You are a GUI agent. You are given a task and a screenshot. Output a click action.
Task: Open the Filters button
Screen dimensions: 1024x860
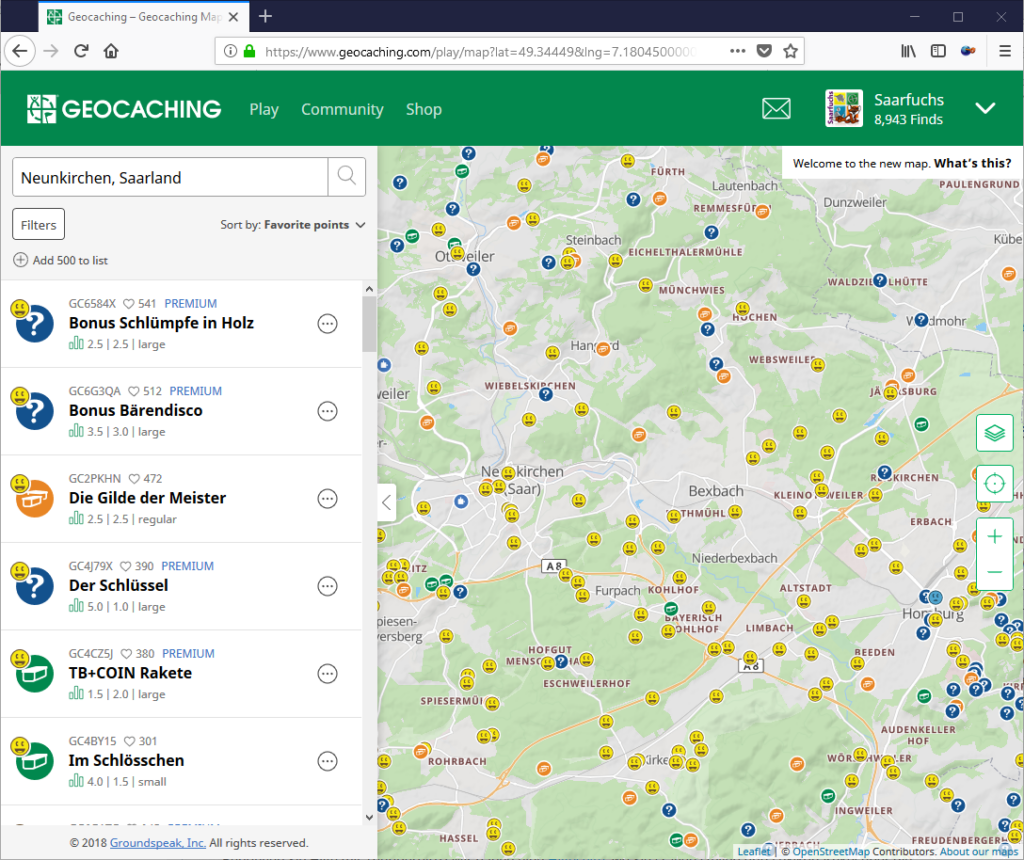point(38,224)
